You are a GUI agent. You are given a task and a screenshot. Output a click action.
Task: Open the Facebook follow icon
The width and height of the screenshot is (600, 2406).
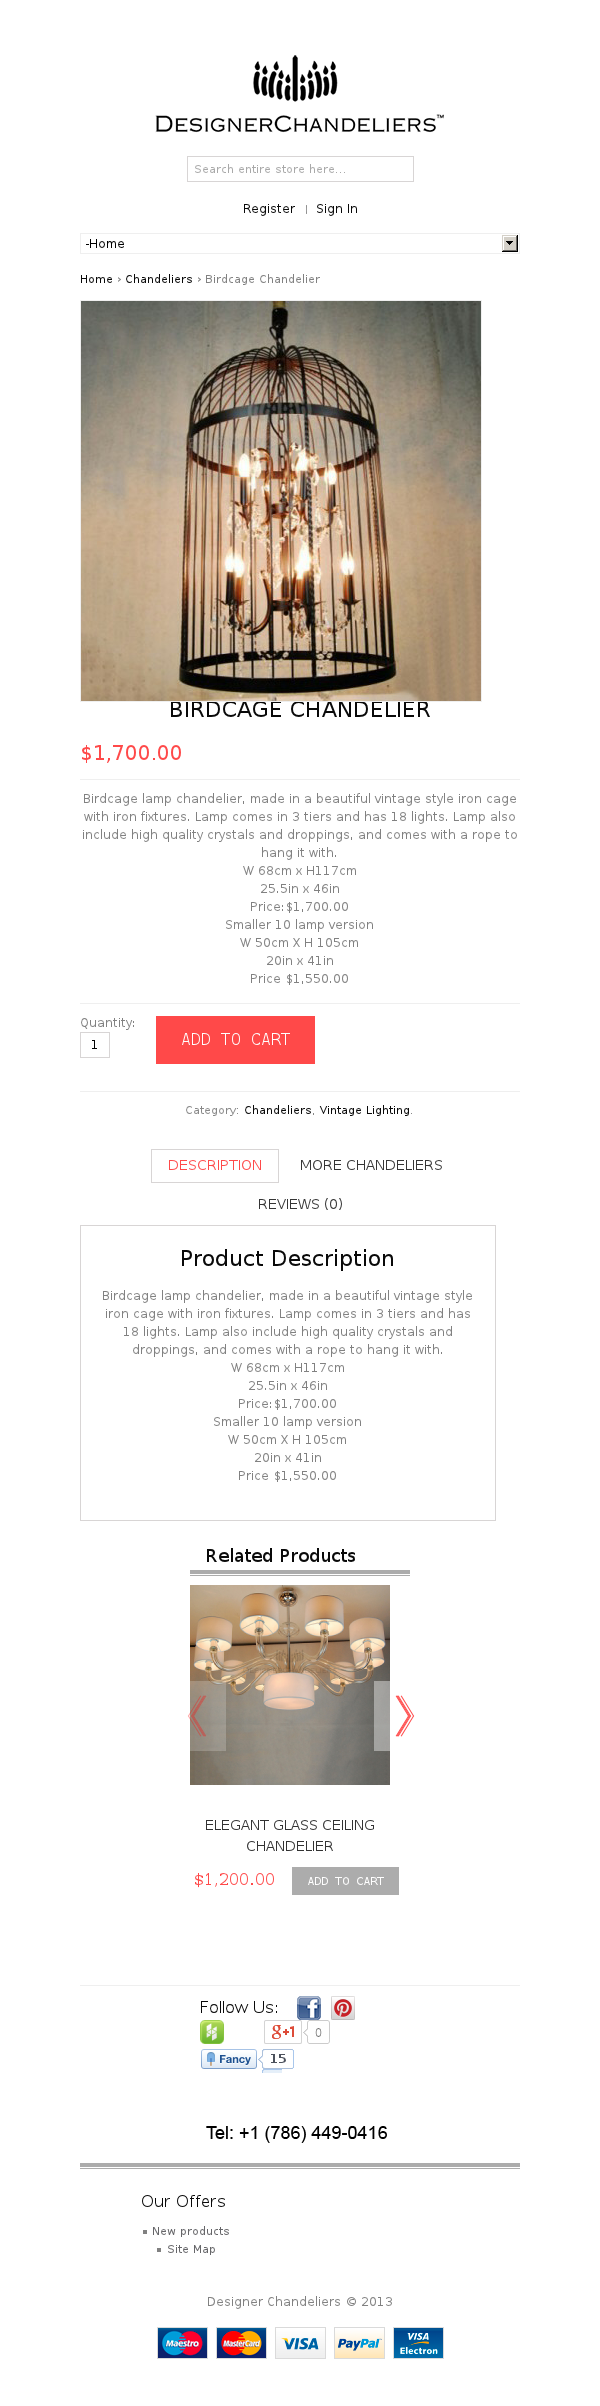pyautogui.click(x=308, y=2008)
